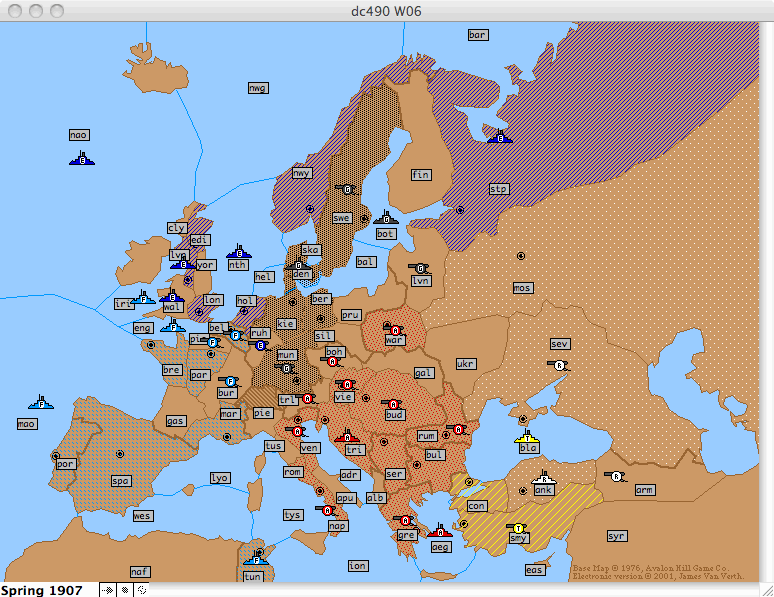This screenshot has height=597, width=774.
Task: Select the French fleet in the Mid-Atlantic
Action: tap(41, 402)
